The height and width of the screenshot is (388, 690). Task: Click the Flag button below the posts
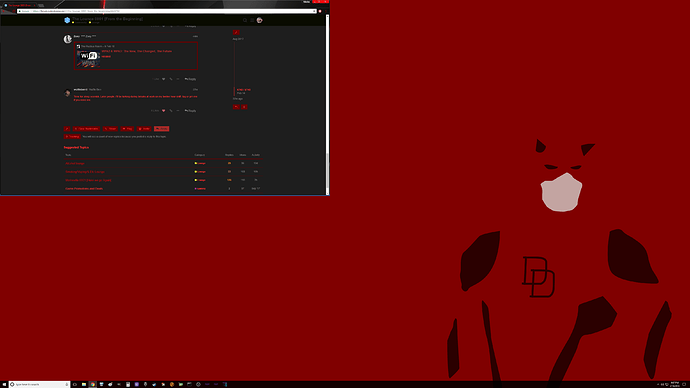pos(127,129)
